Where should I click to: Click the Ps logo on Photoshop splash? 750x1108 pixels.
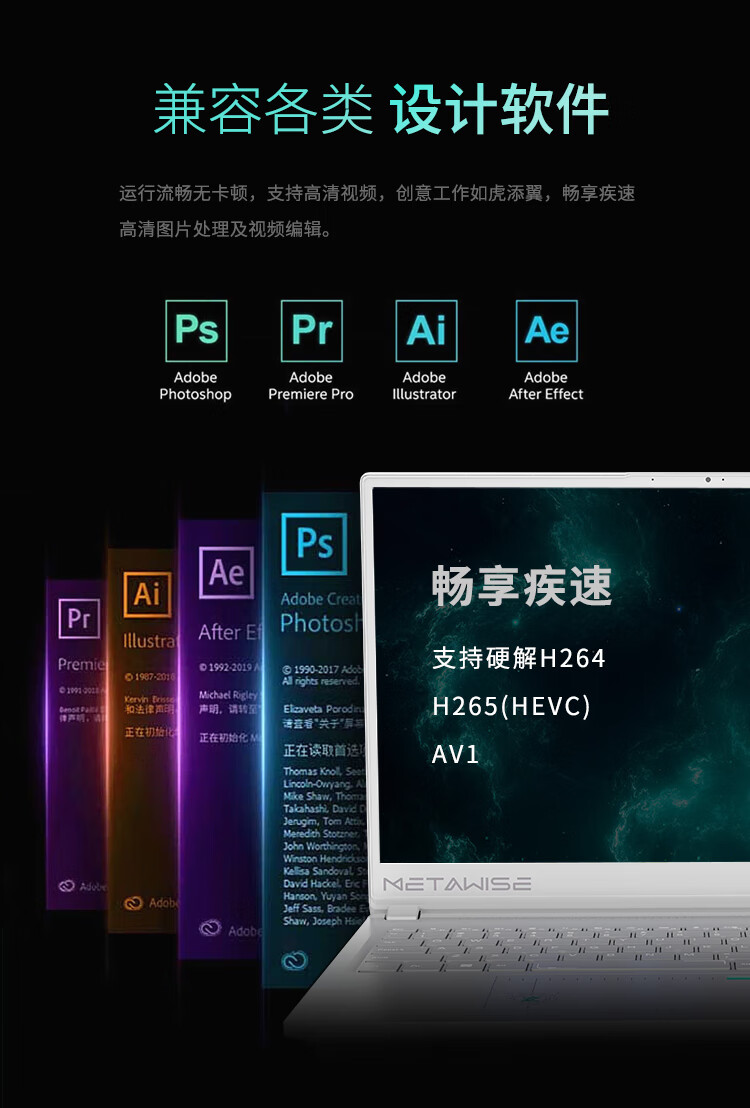click(x=314, y=543)
